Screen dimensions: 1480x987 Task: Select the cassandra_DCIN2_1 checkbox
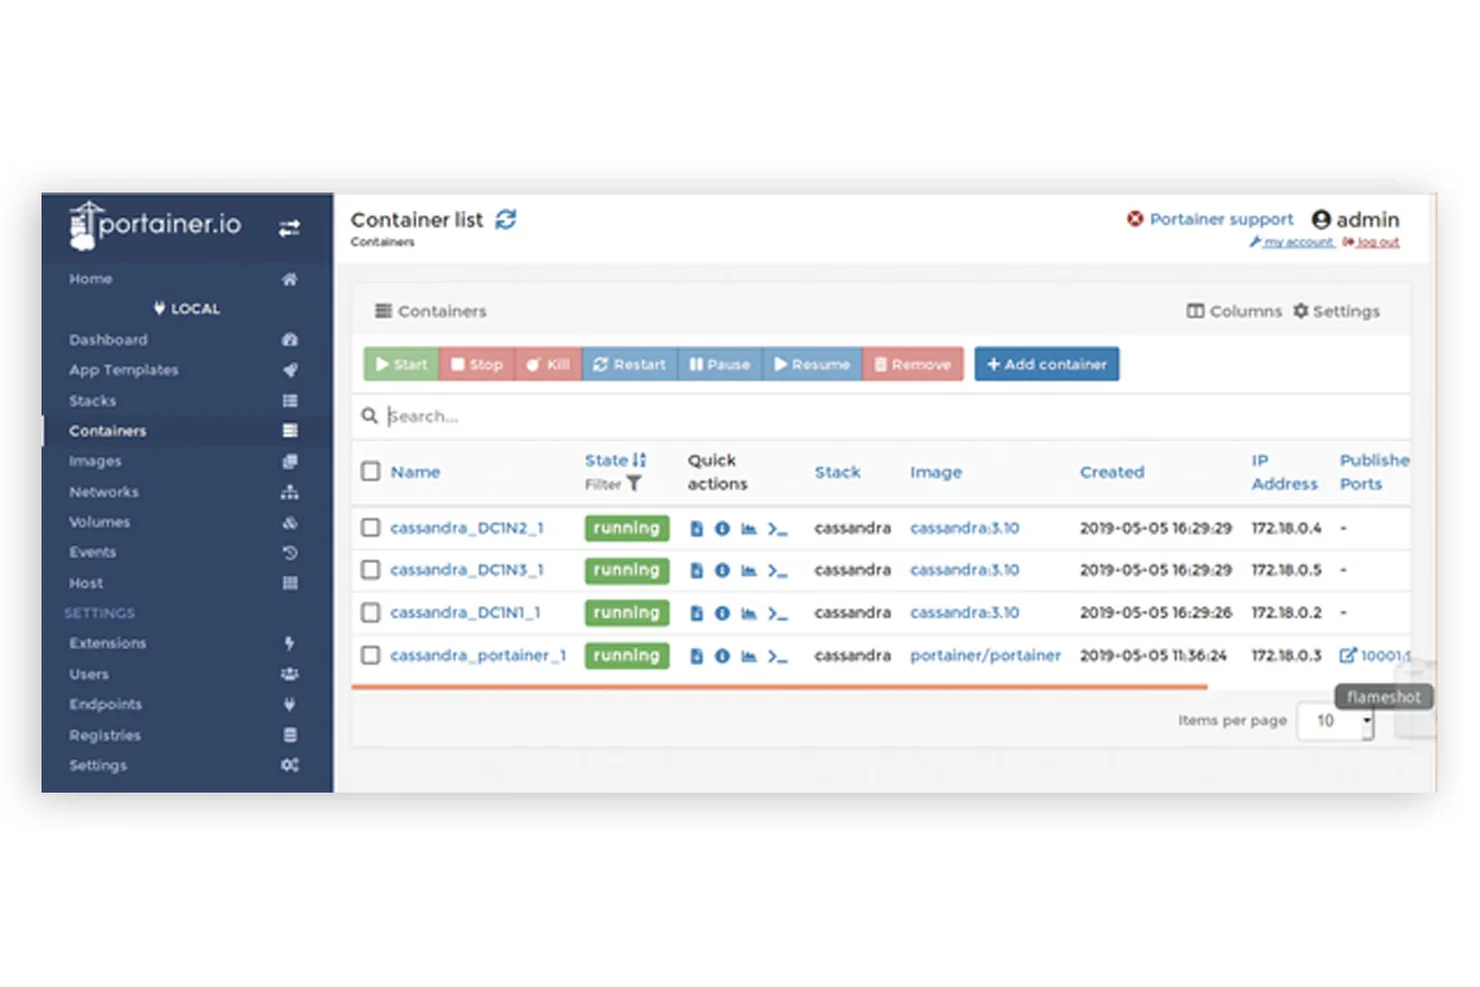point(370,527)
